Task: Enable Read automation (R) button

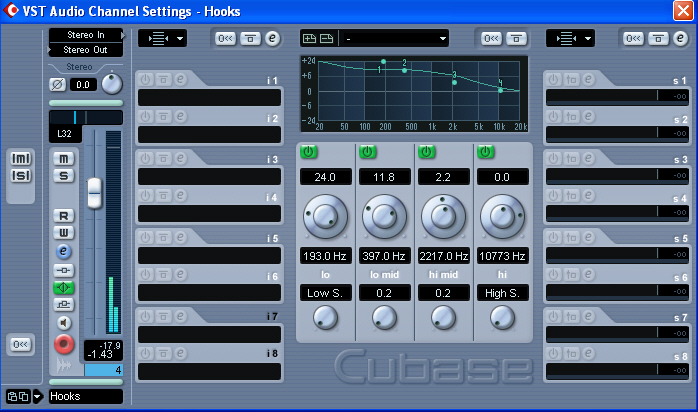Action: (64, 216)
